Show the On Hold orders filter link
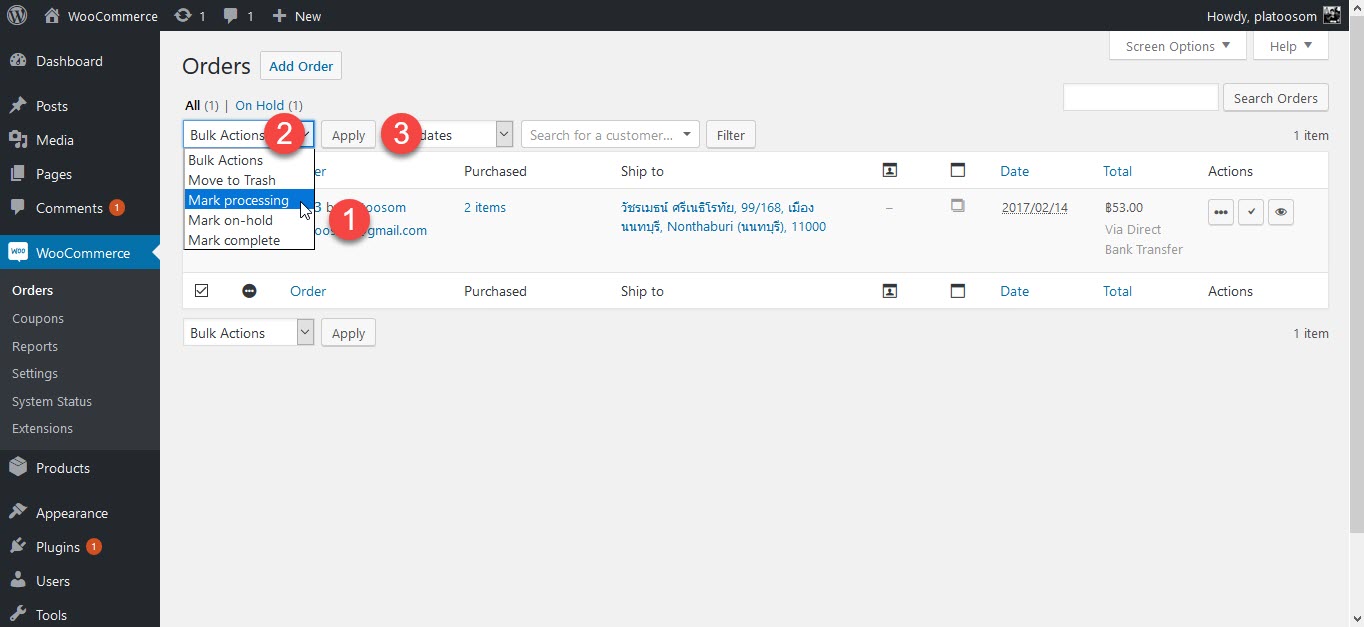This screenshot has width=1364, height=627. [x=260, y=105]
